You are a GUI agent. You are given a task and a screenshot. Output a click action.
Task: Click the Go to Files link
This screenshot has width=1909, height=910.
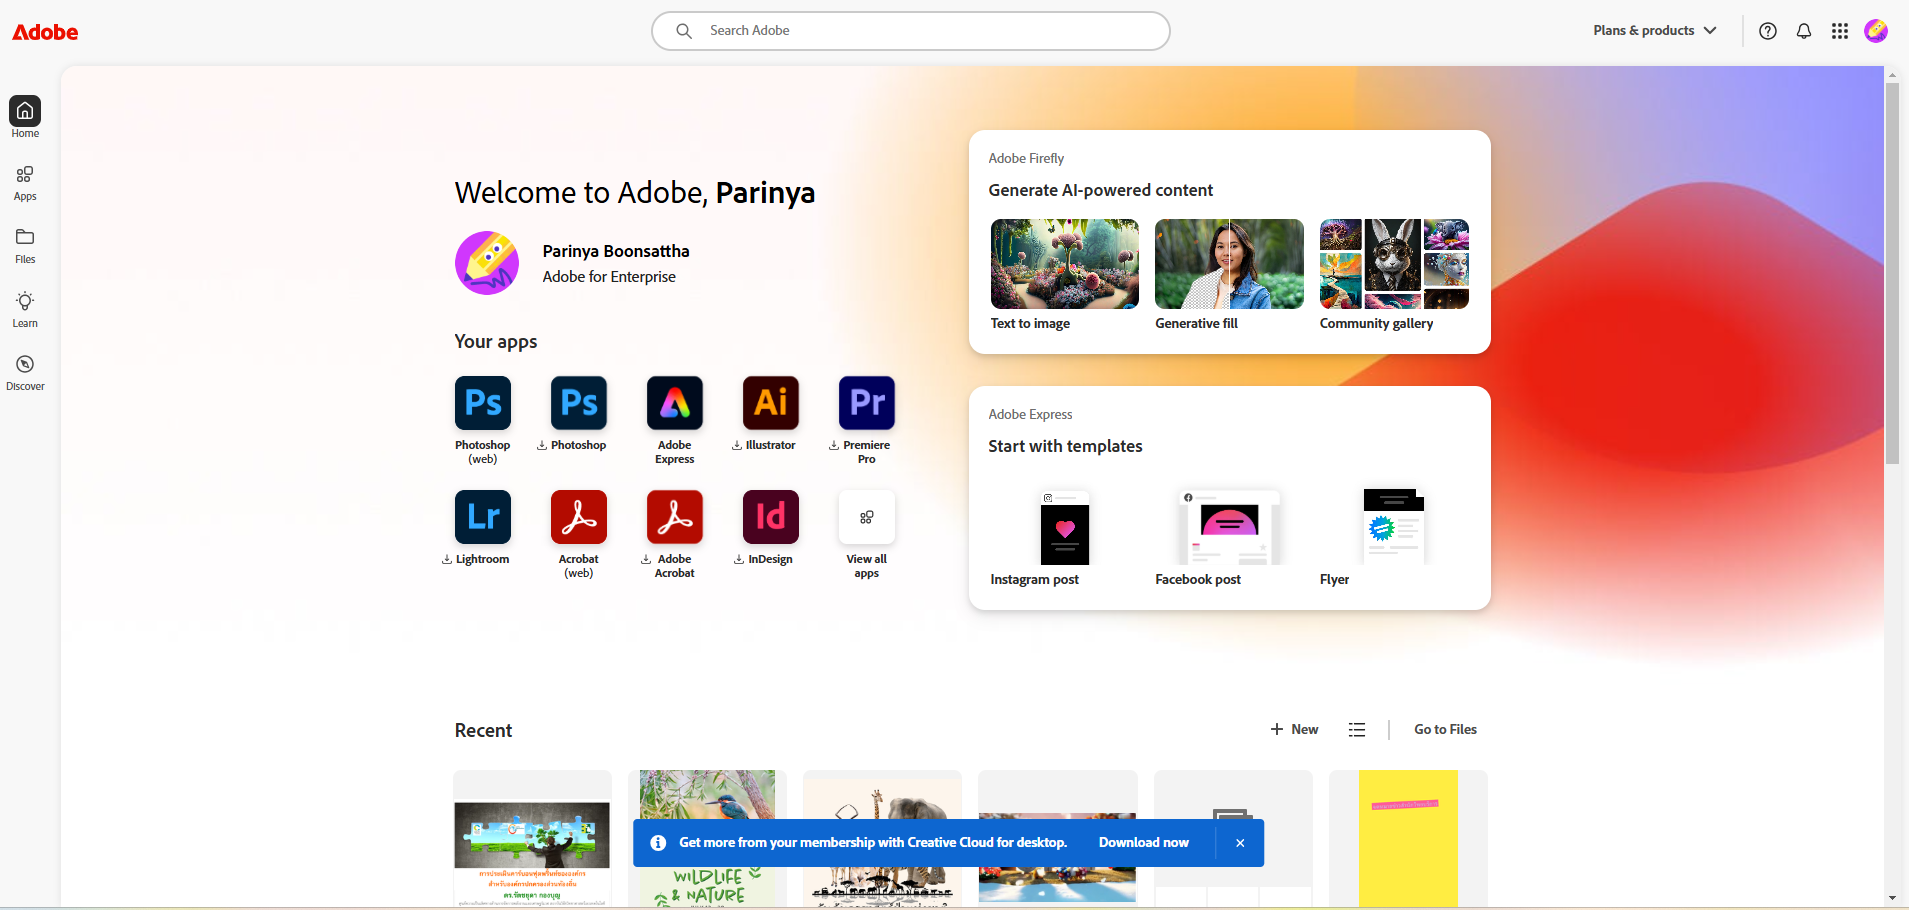(x=1445, y=730)
